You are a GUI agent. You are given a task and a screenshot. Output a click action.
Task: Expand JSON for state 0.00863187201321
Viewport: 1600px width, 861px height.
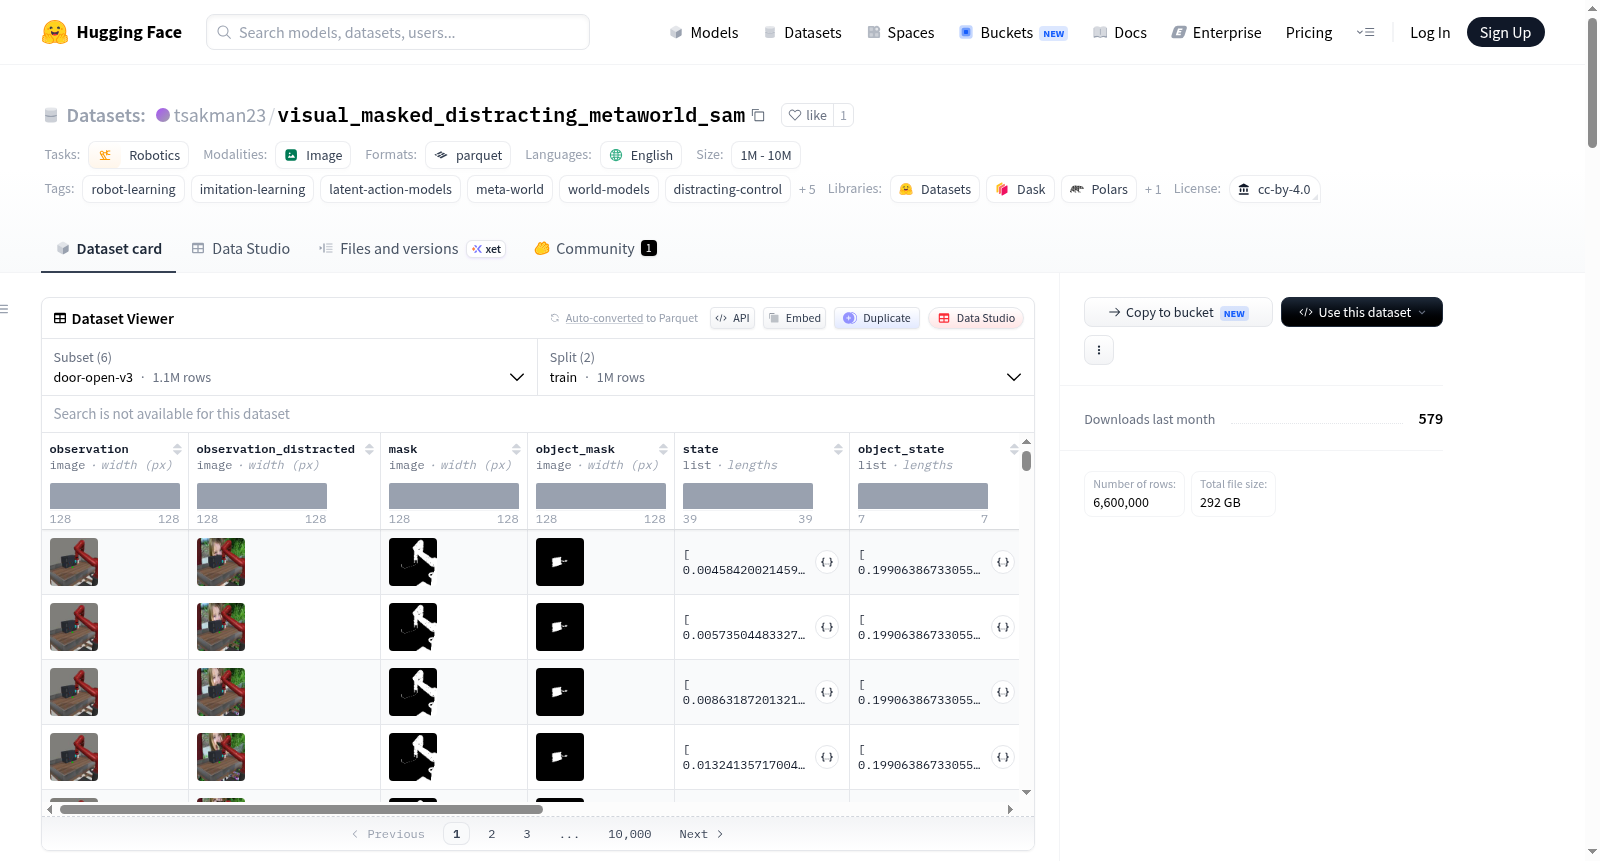point(827,692)
